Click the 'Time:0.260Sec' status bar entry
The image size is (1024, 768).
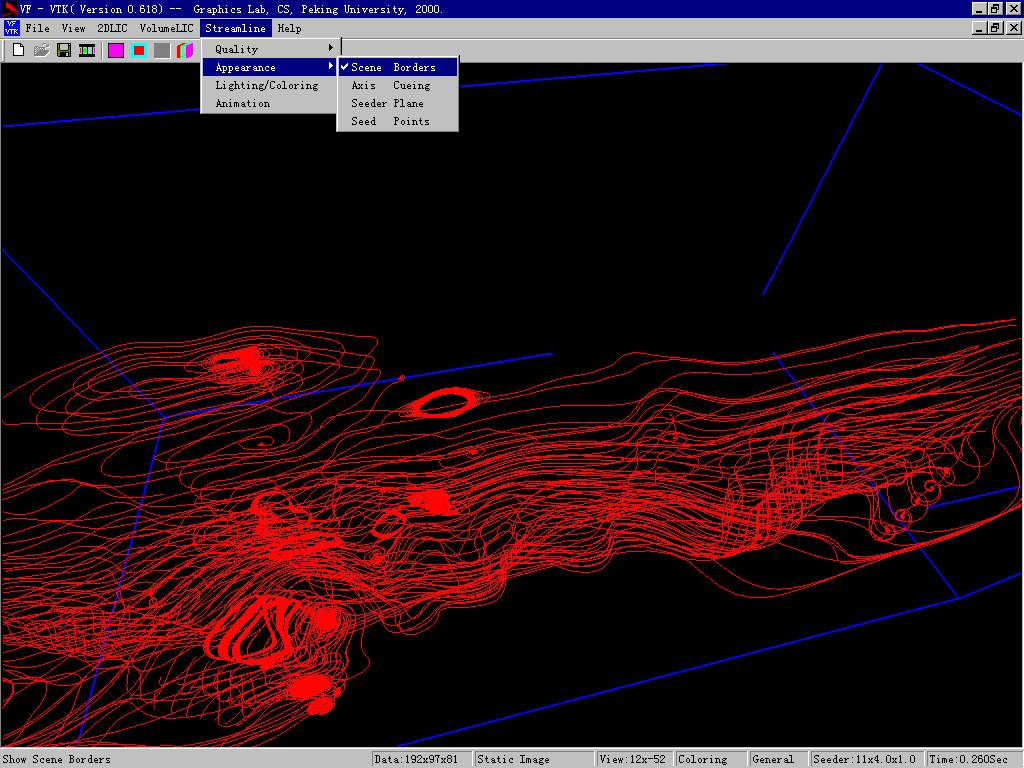973,759
